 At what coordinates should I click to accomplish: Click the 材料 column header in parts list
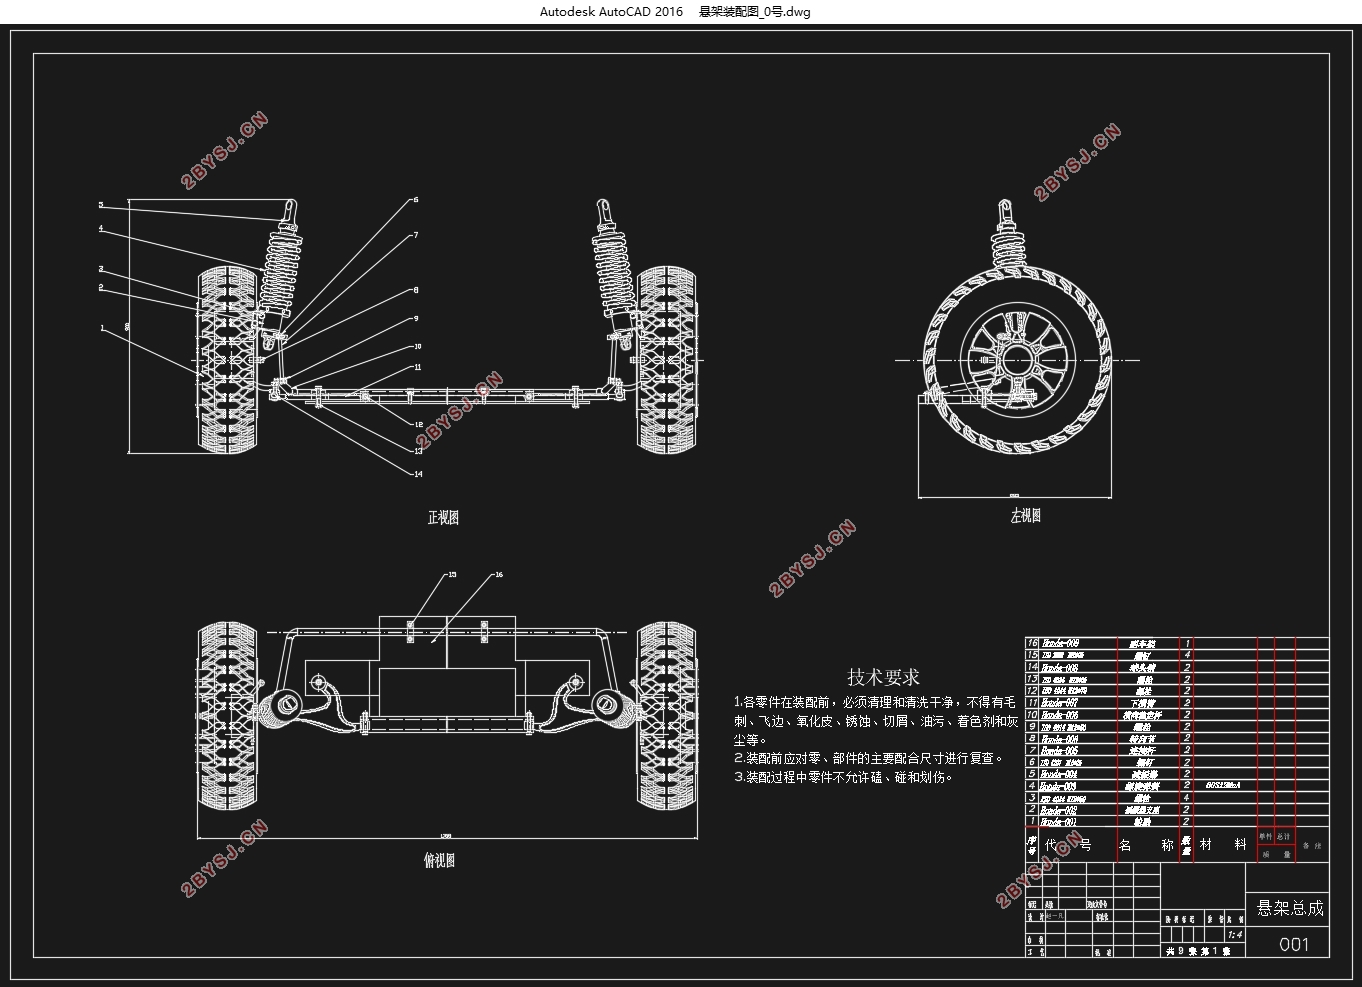(1223, 845)
